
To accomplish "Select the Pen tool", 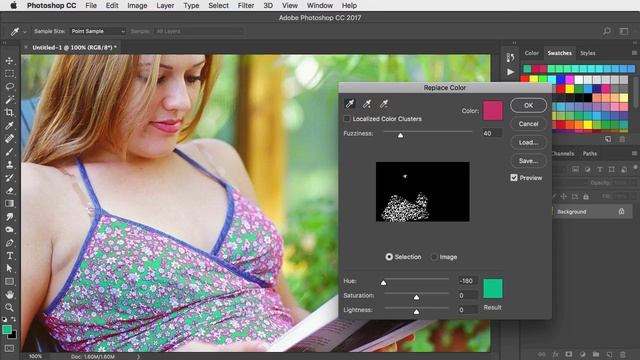I will pos(9,243).
